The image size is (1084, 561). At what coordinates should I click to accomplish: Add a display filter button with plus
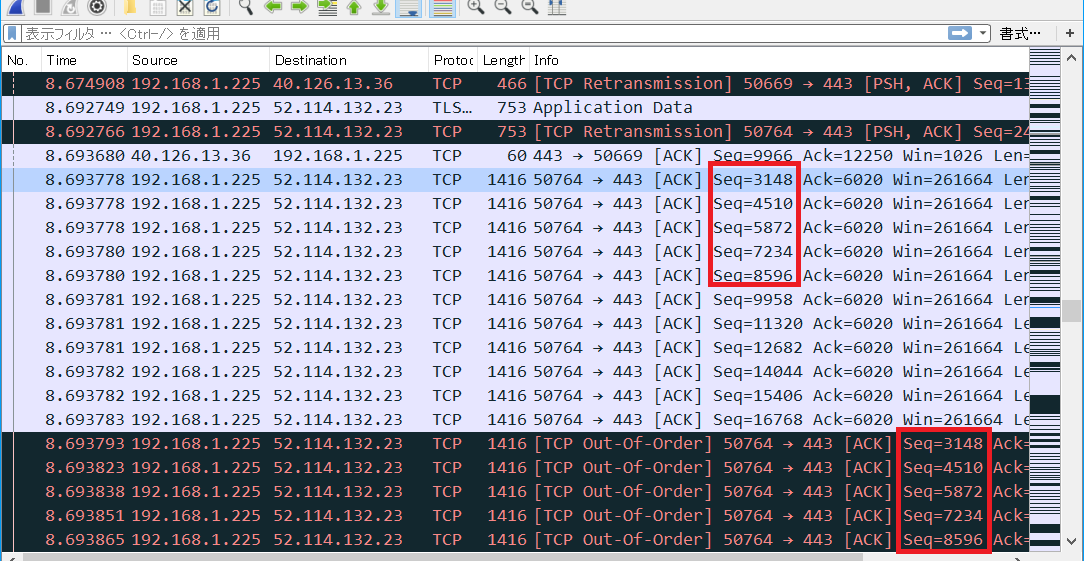(x=1069, y=33)
